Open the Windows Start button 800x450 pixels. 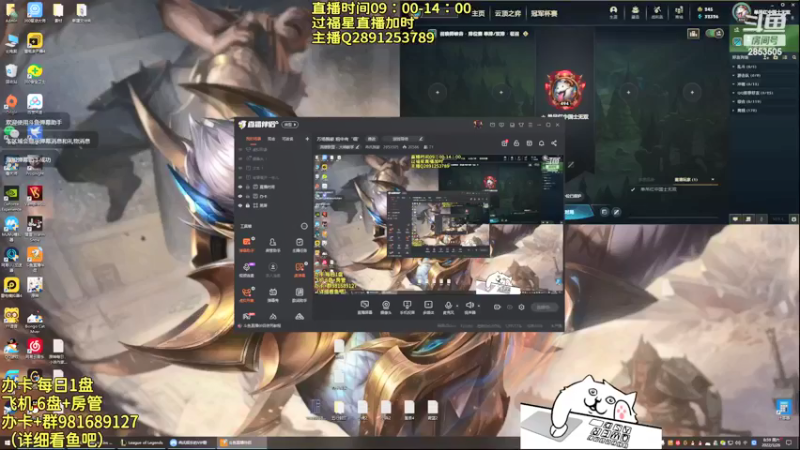click(7, 443)
